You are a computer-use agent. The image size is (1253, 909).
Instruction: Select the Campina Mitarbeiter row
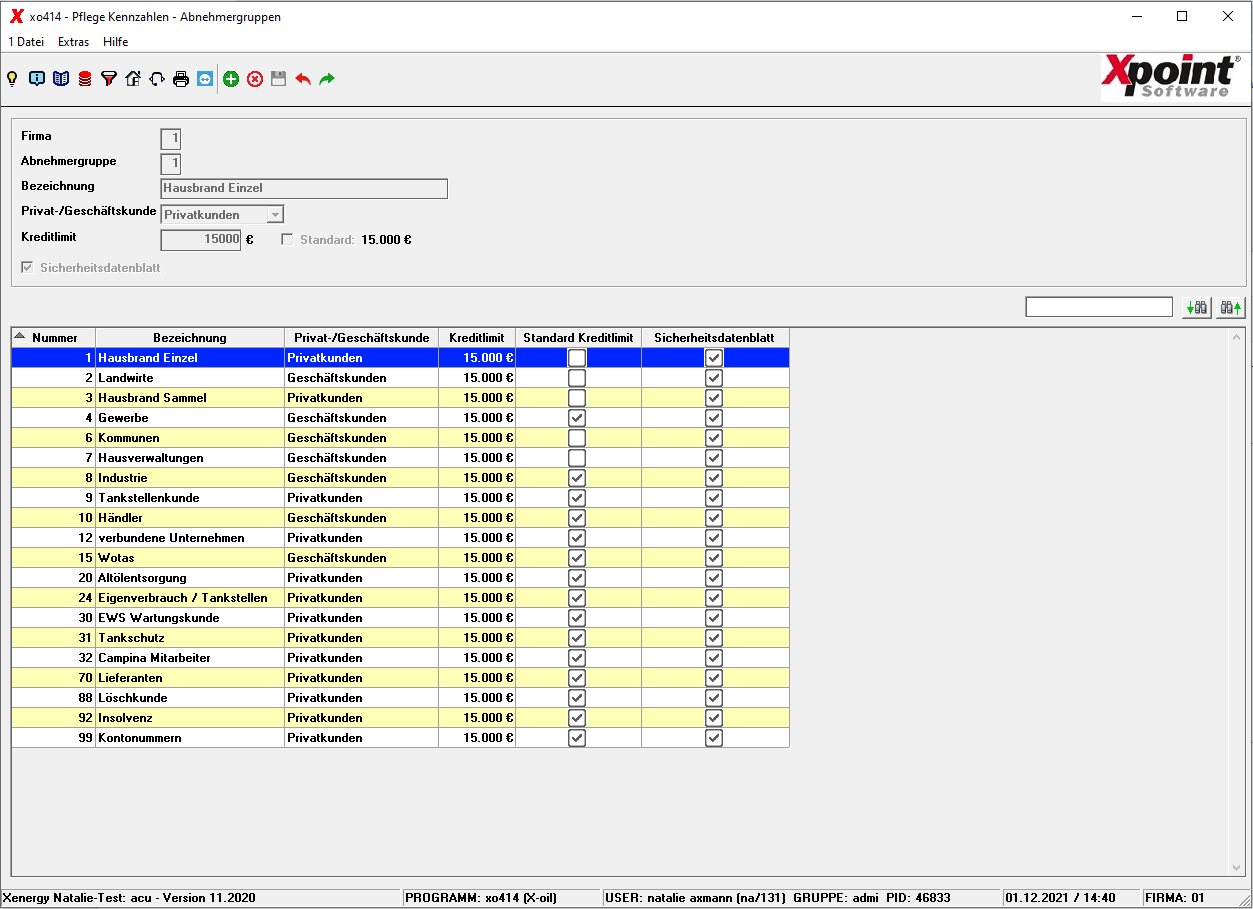[400, 657]
